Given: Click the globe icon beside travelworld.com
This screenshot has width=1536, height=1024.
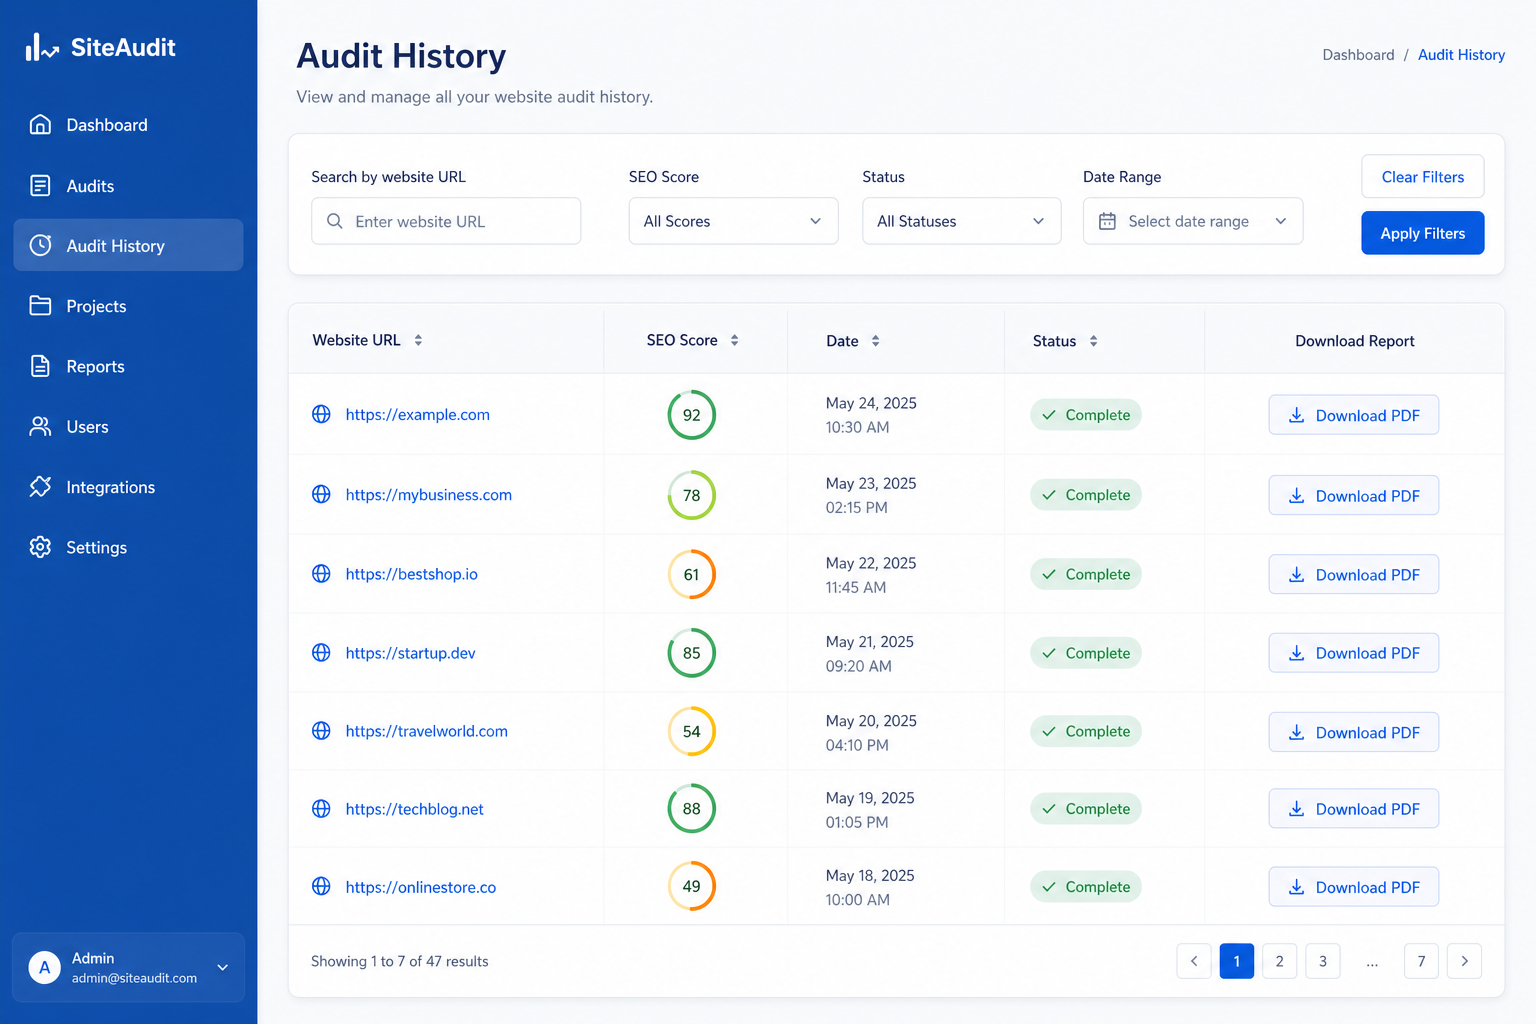Looking at the screenshot, I should (x=321, y=731).
